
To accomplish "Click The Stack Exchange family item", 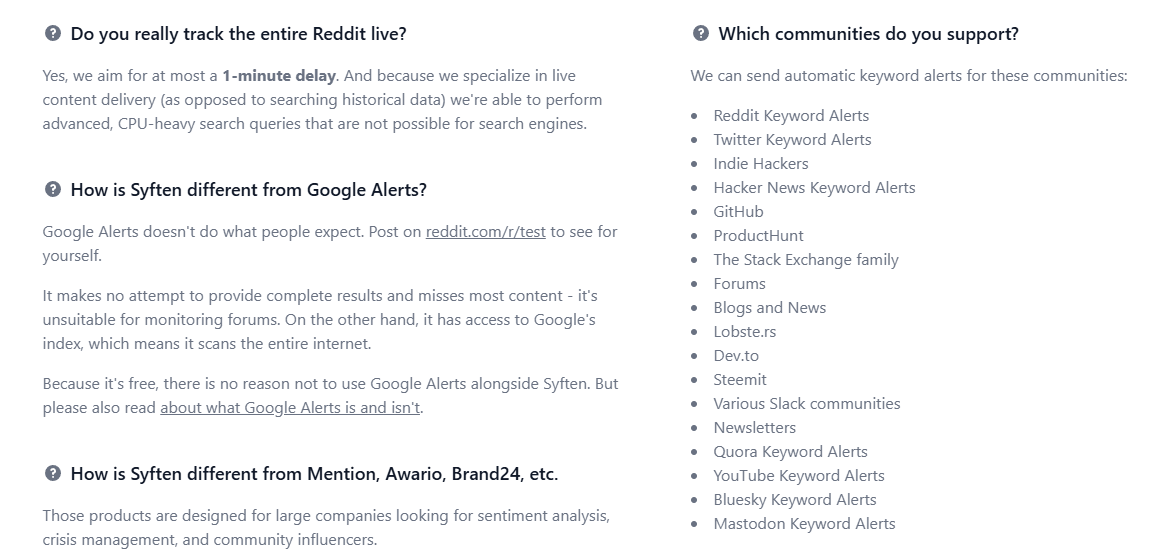I will (x=806, y=260).
